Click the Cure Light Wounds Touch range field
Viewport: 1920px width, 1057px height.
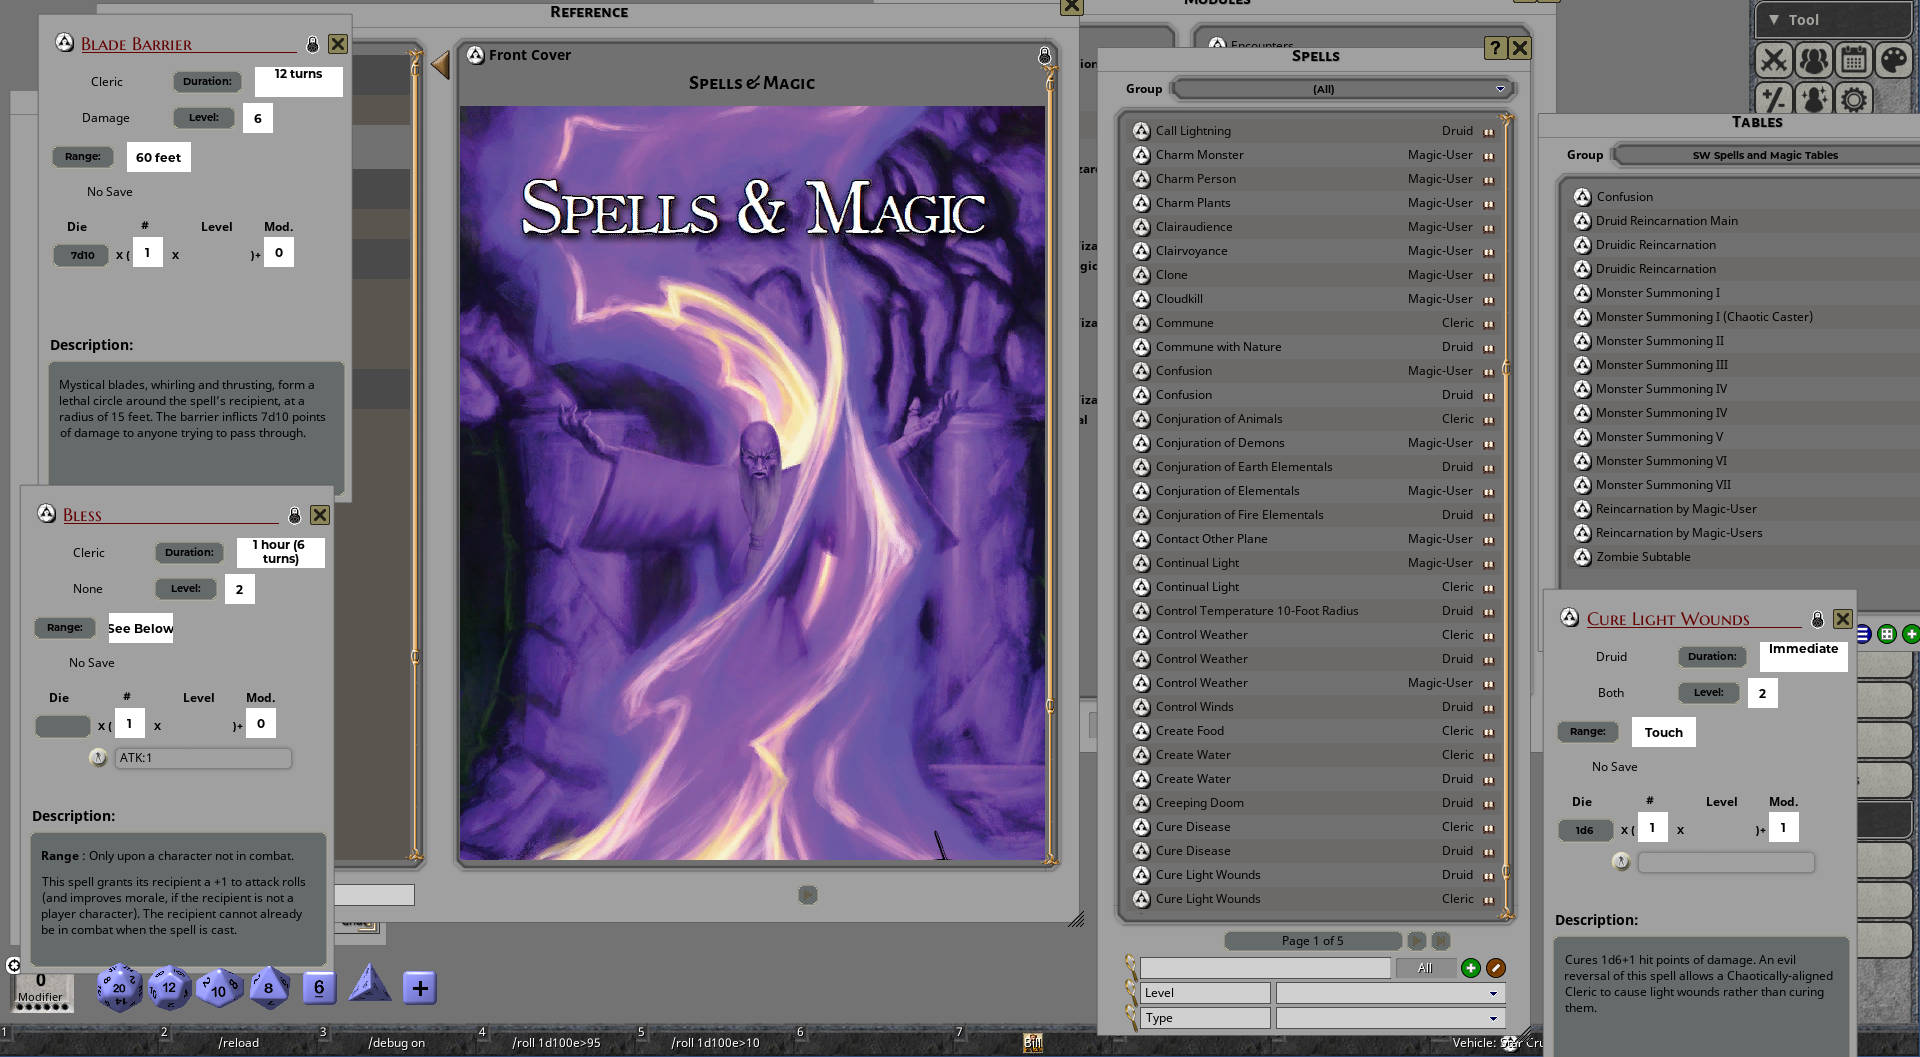(1663, 732)
